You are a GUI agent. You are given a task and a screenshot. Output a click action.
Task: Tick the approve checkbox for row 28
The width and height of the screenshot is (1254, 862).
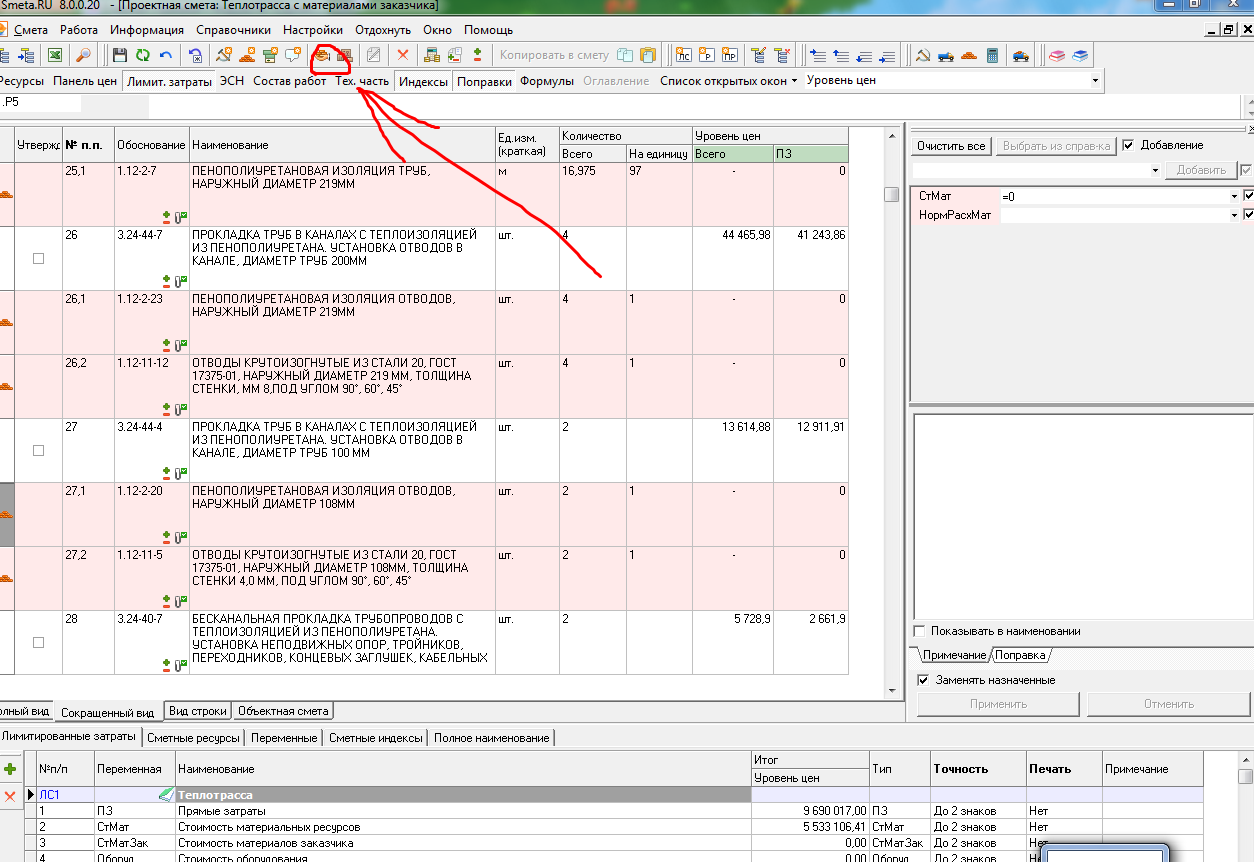(x=39, y=642)
